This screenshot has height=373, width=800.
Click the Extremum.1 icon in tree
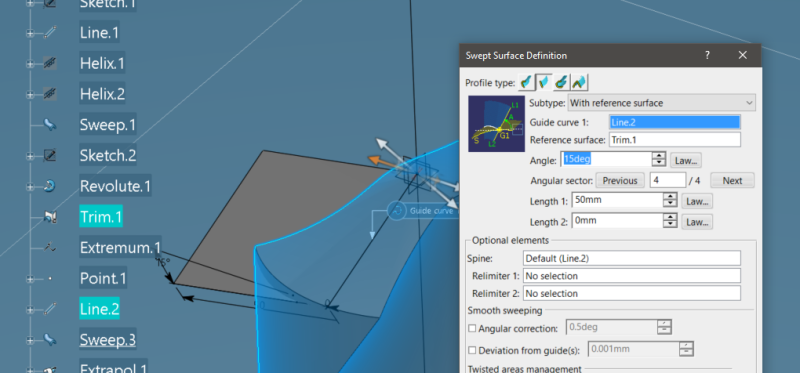coord(49,248)
